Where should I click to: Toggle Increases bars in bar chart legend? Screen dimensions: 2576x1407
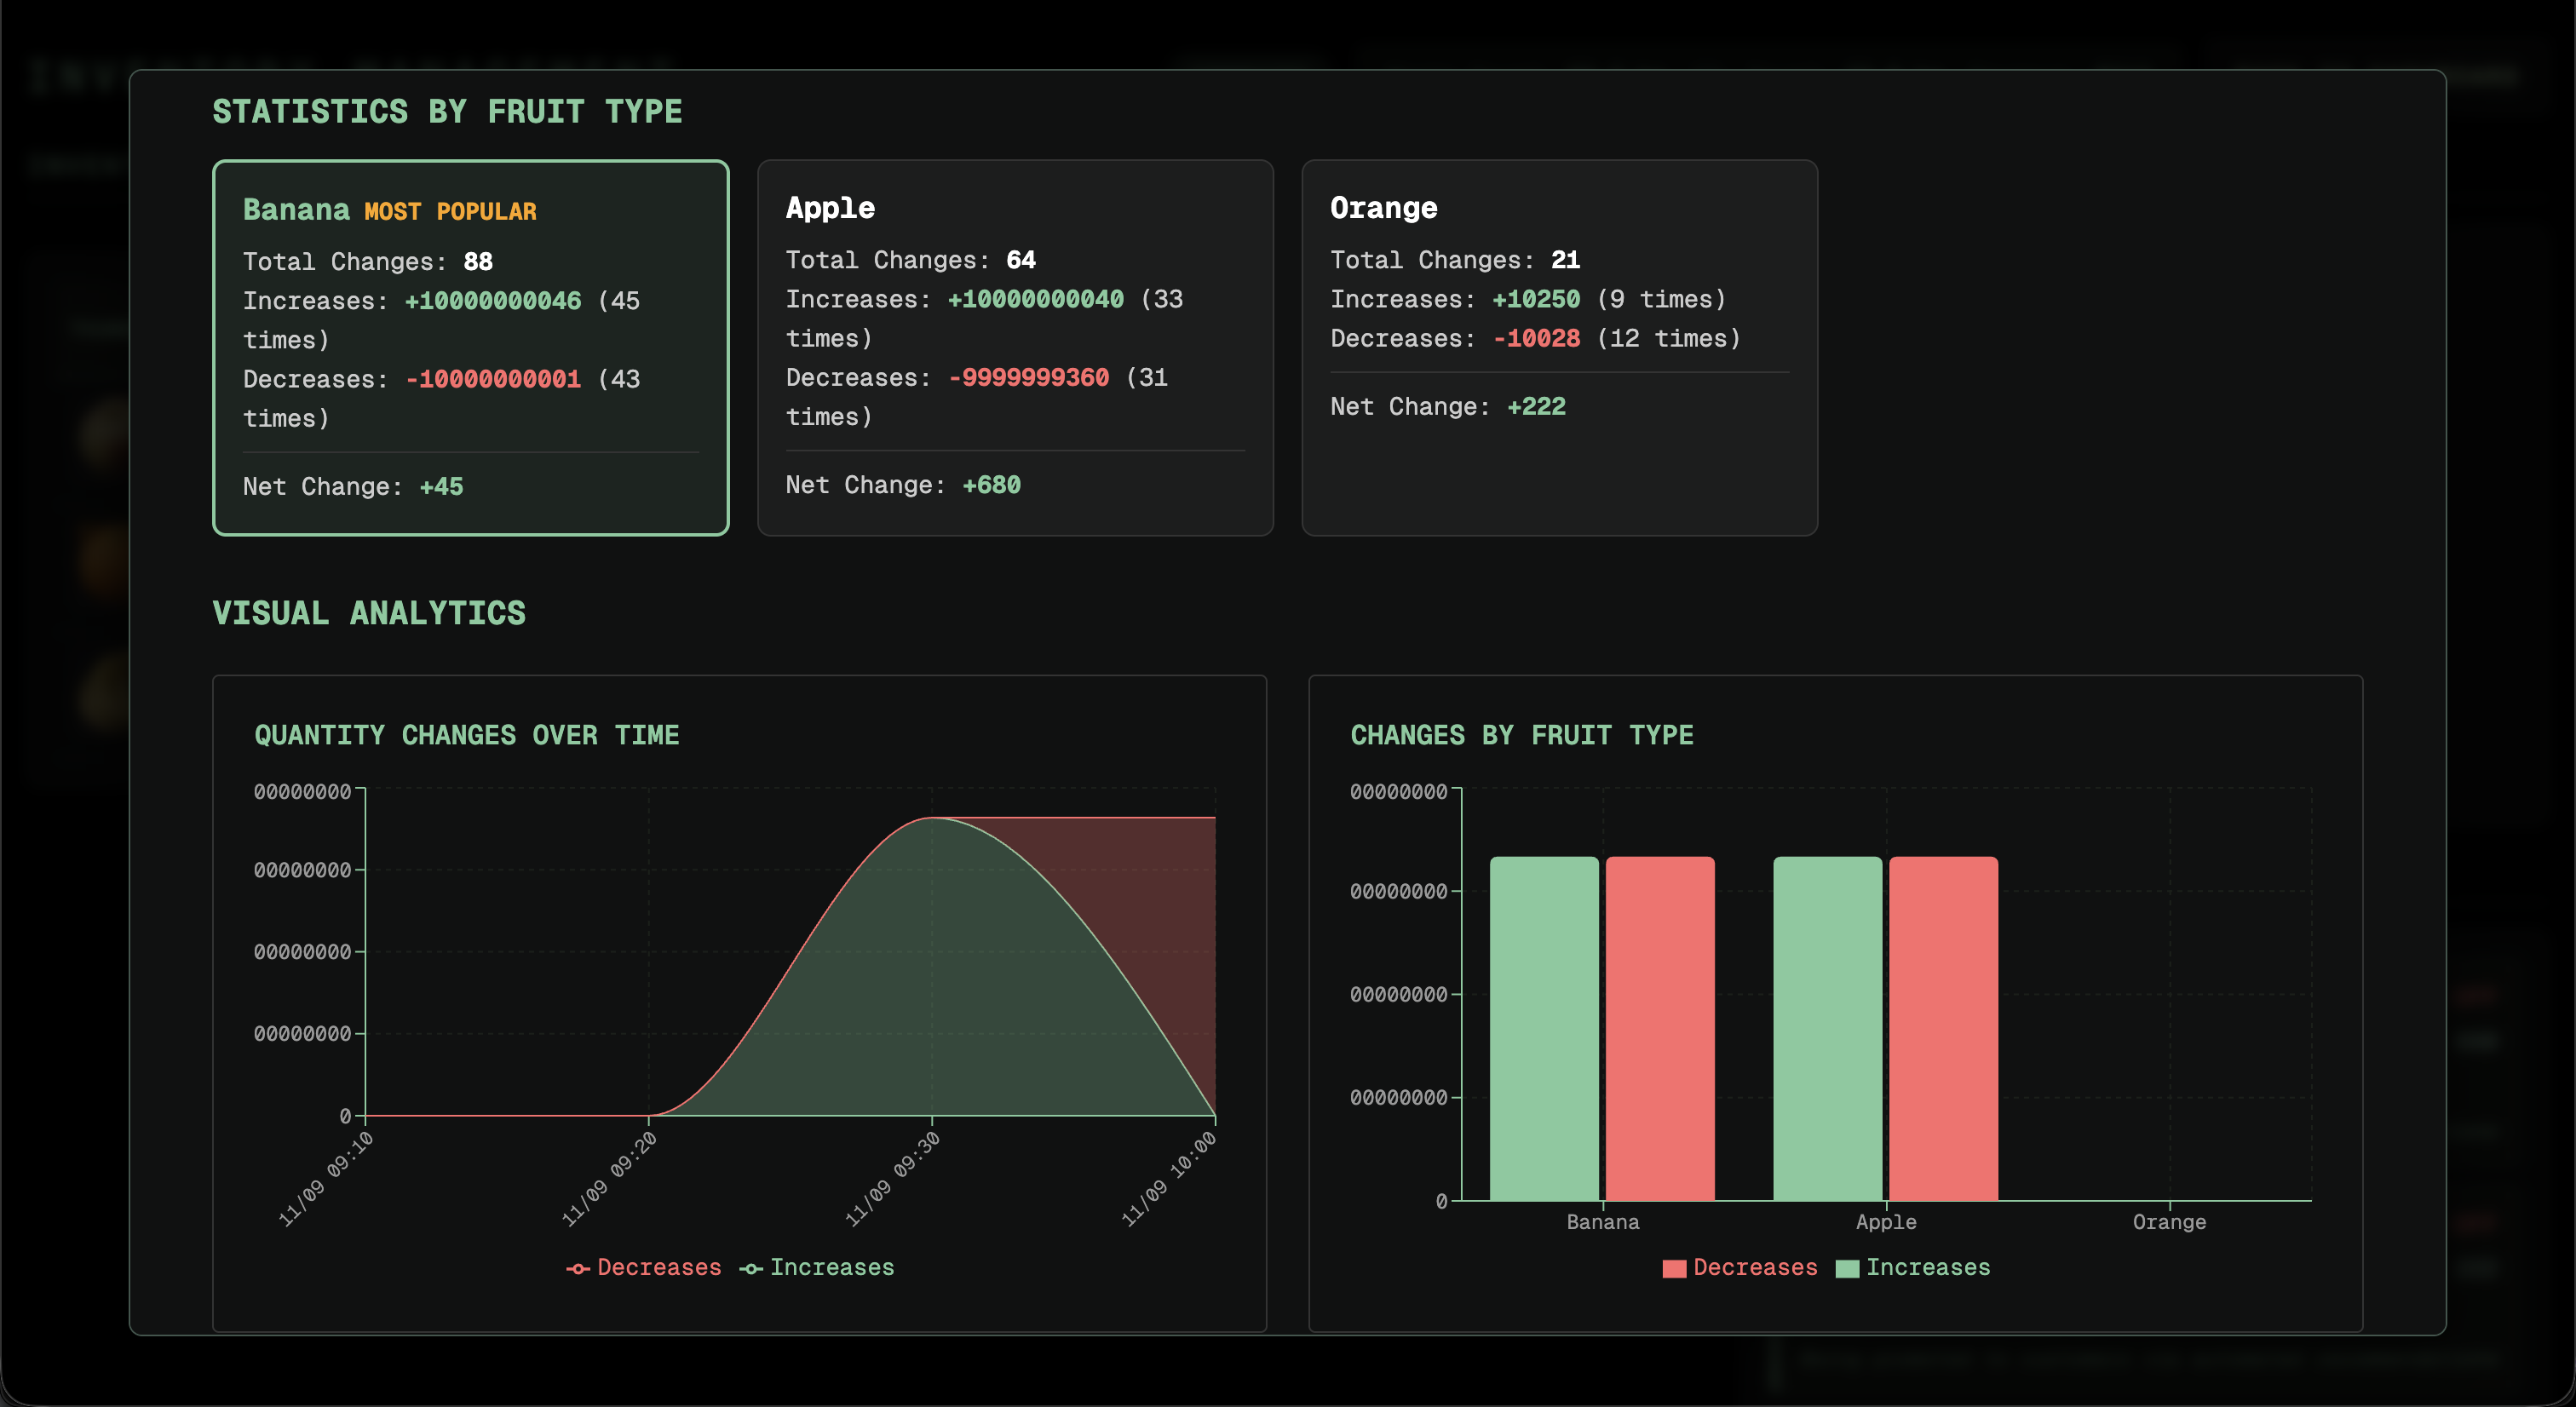click(1915, 1267)
